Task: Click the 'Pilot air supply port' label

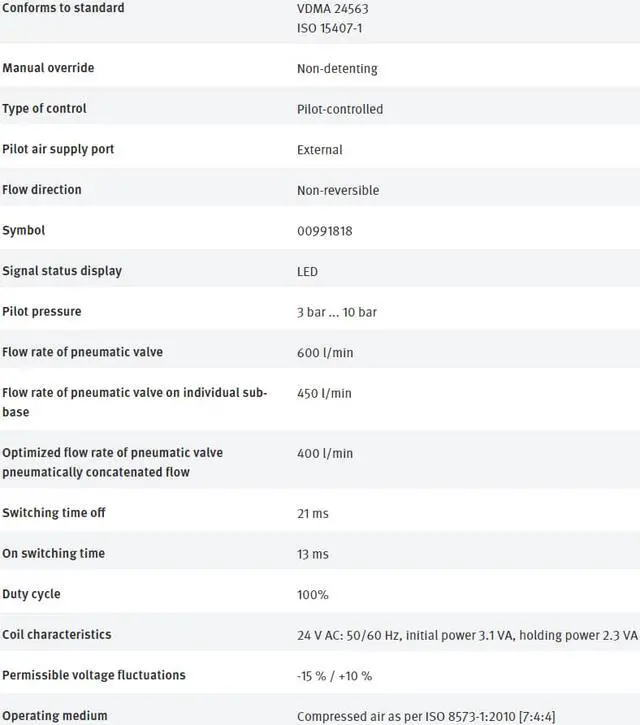Action: click(58, 149)
